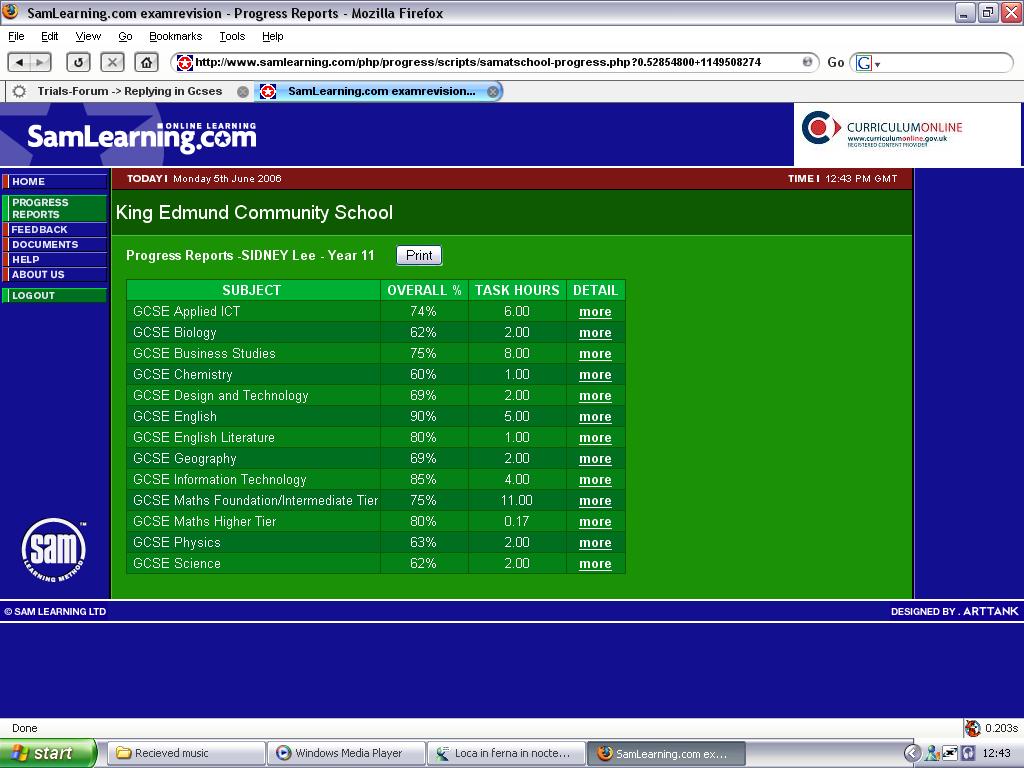
Task: Click the small go icon inside the address bar
Action: [807, 62]
